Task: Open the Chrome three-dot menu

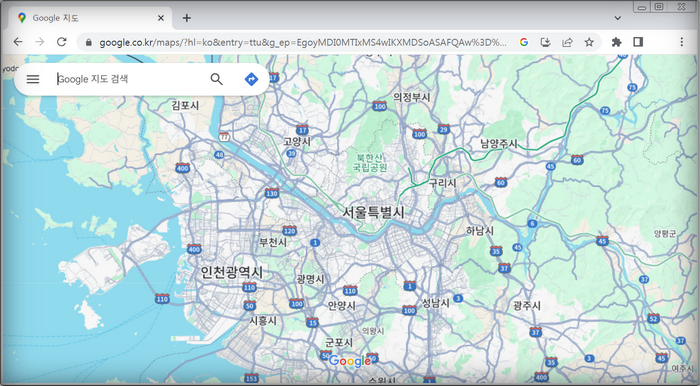Action: pyautogui.click(x=681, y=42)
